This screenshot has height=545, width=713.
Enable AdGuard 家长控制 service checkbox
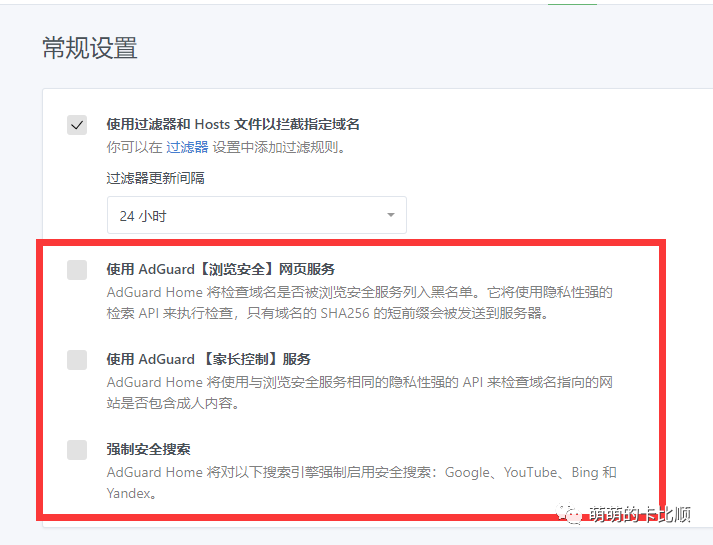click(77, 360)
